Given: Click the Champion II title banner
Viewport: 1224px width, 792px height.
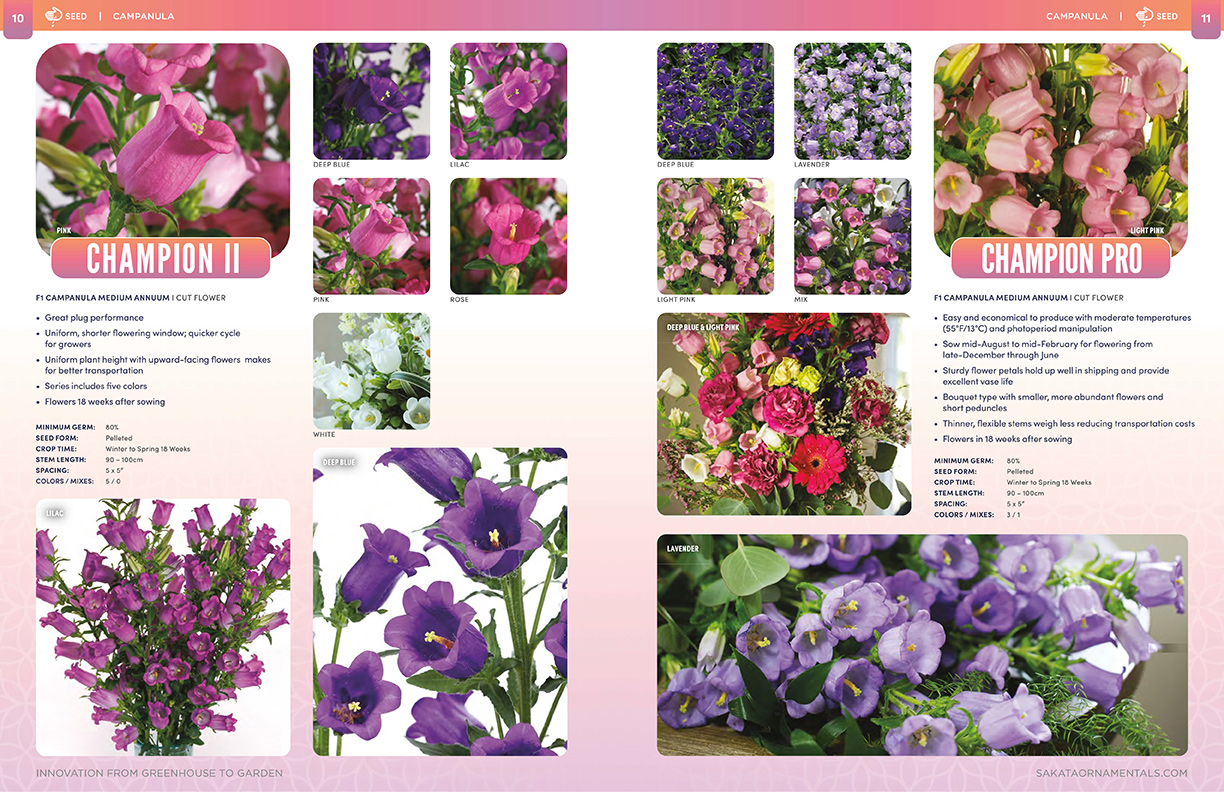Looking at the screenshot, I should coord(162,258).
